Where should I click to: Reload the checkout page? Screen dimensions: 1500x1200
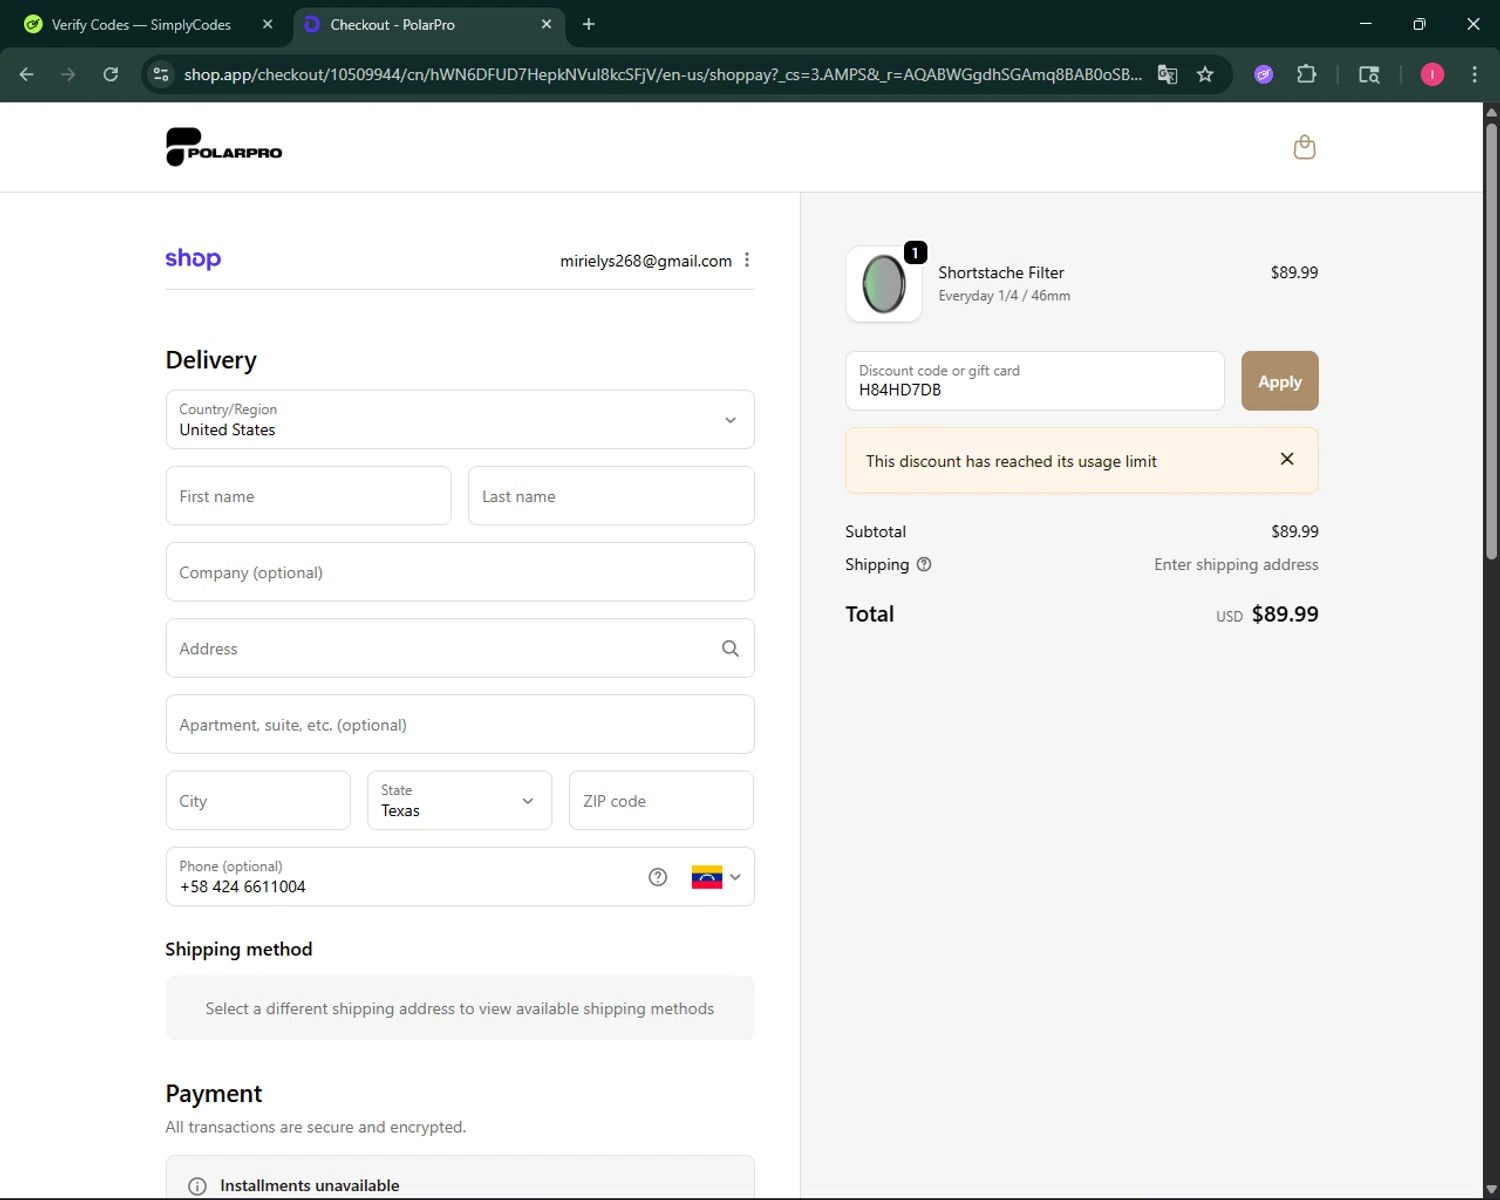111,74
